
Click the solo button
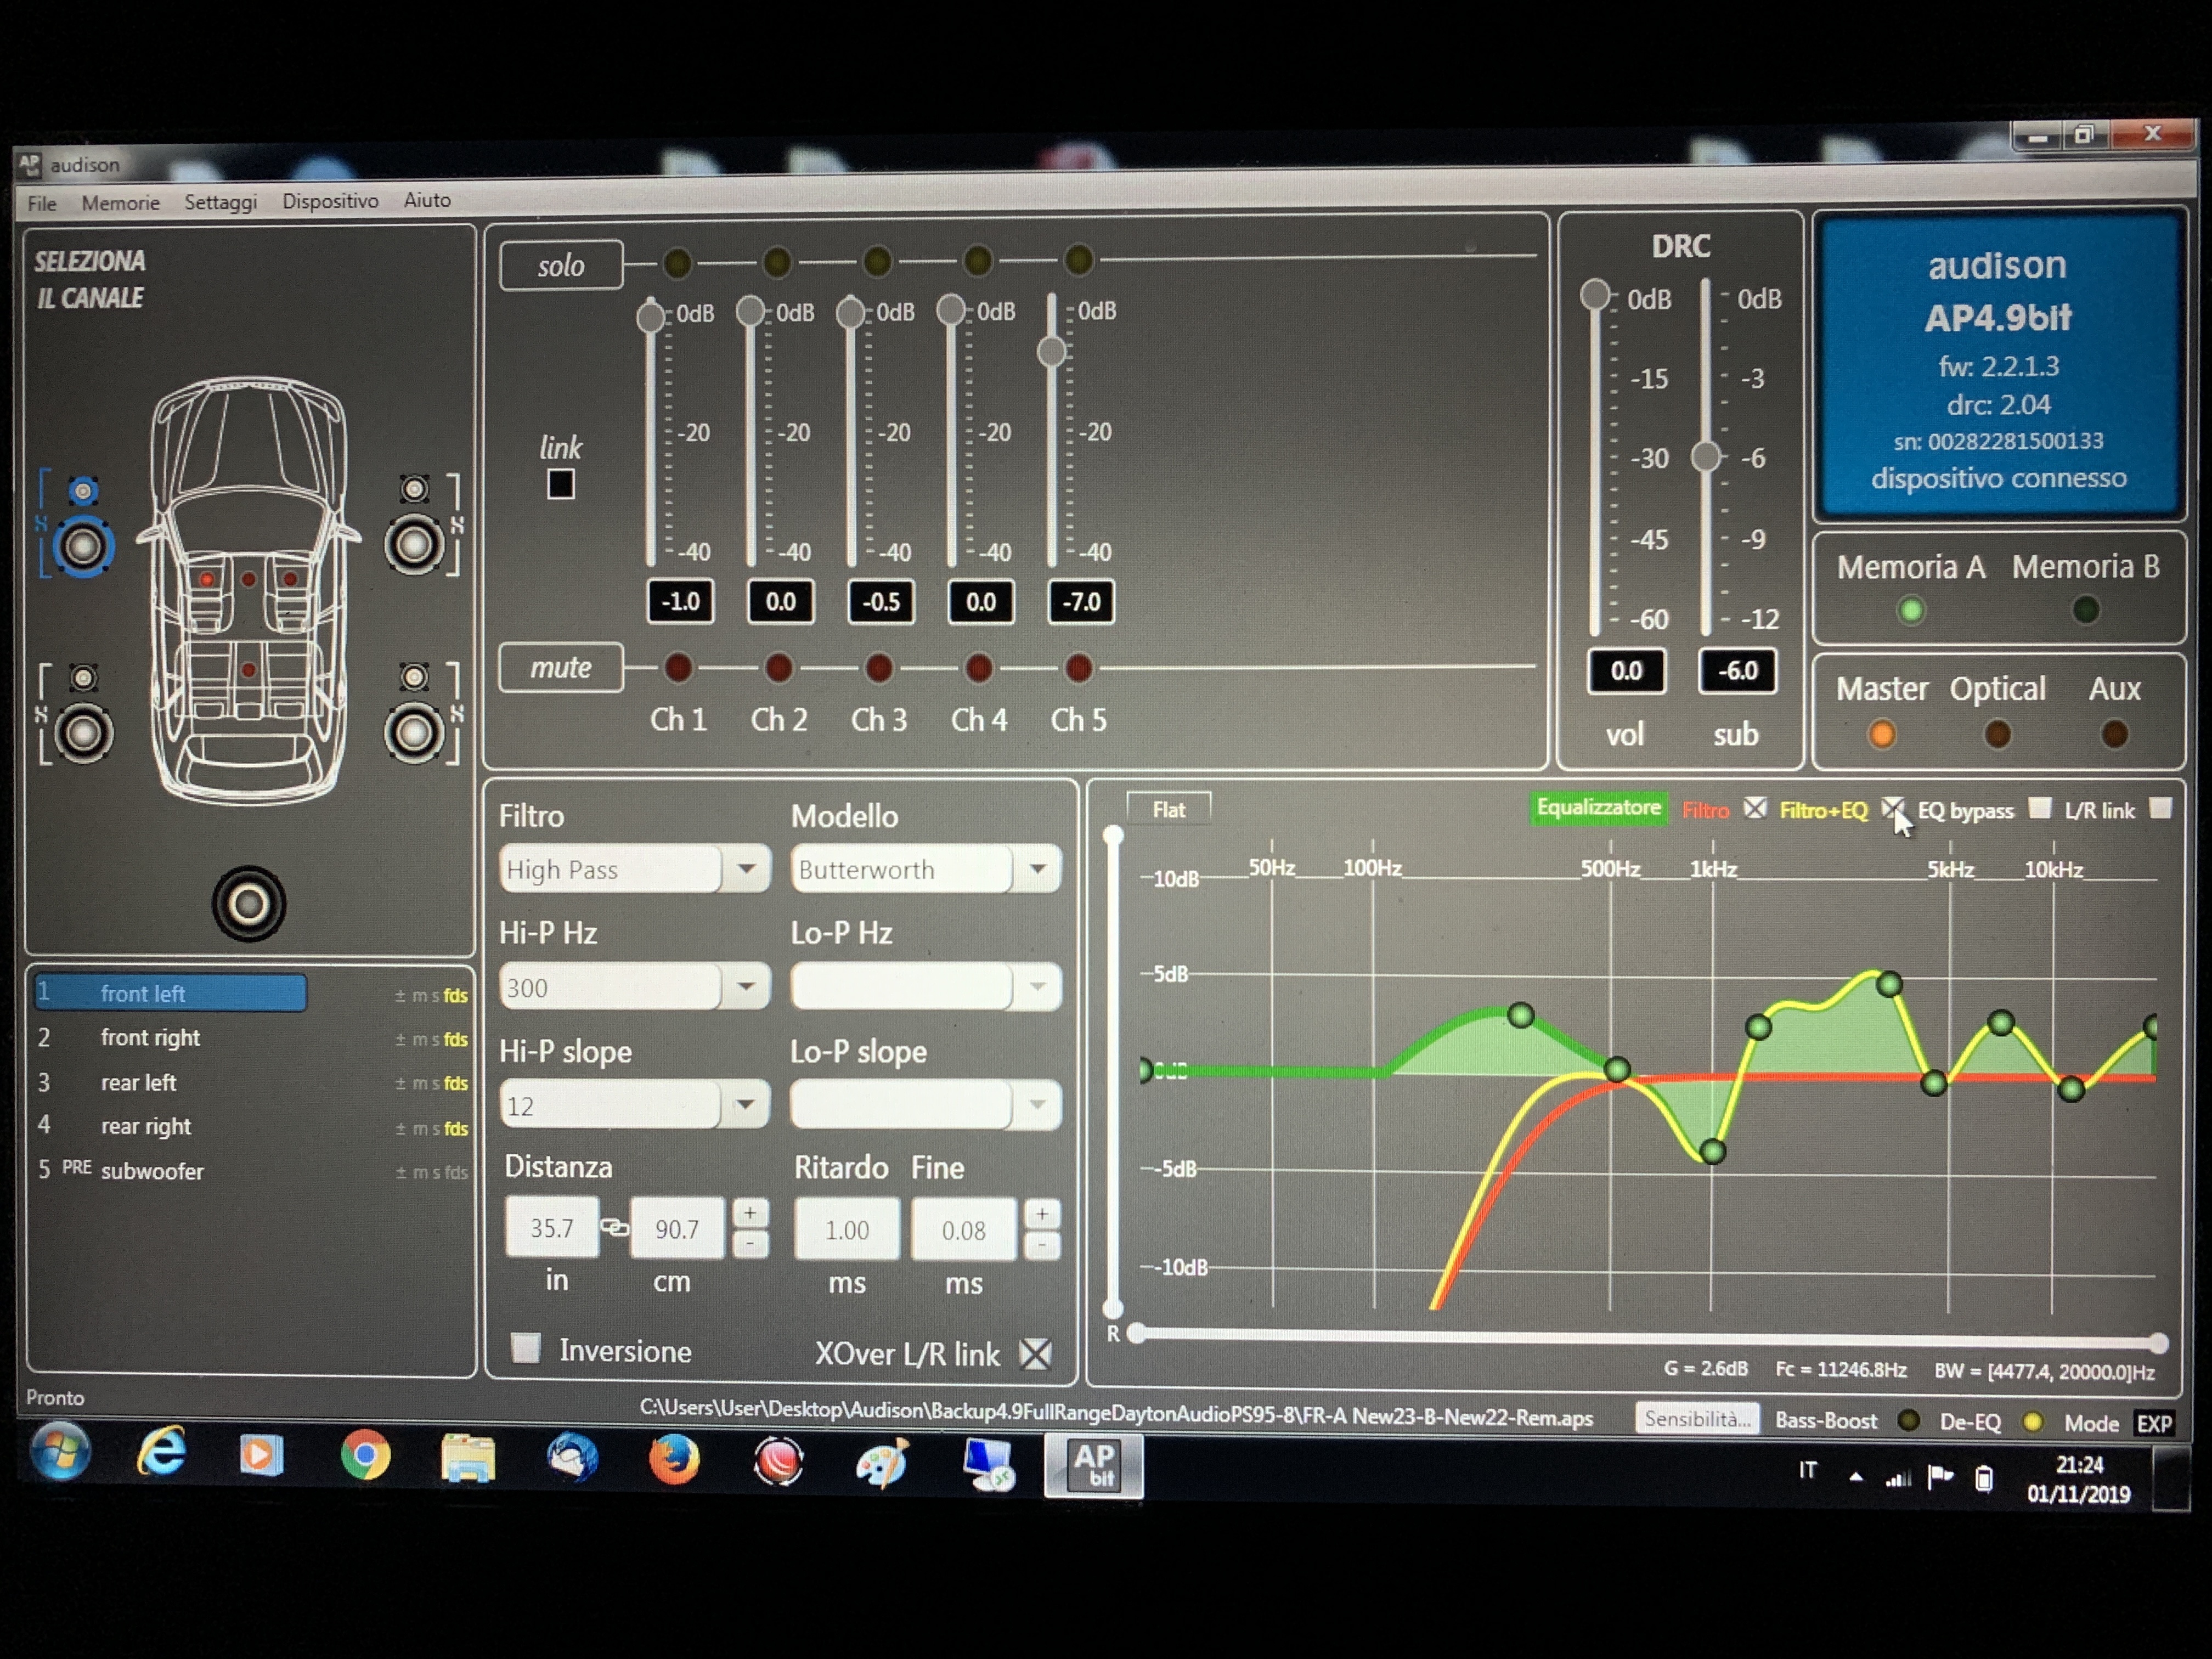tap(561, 266)
